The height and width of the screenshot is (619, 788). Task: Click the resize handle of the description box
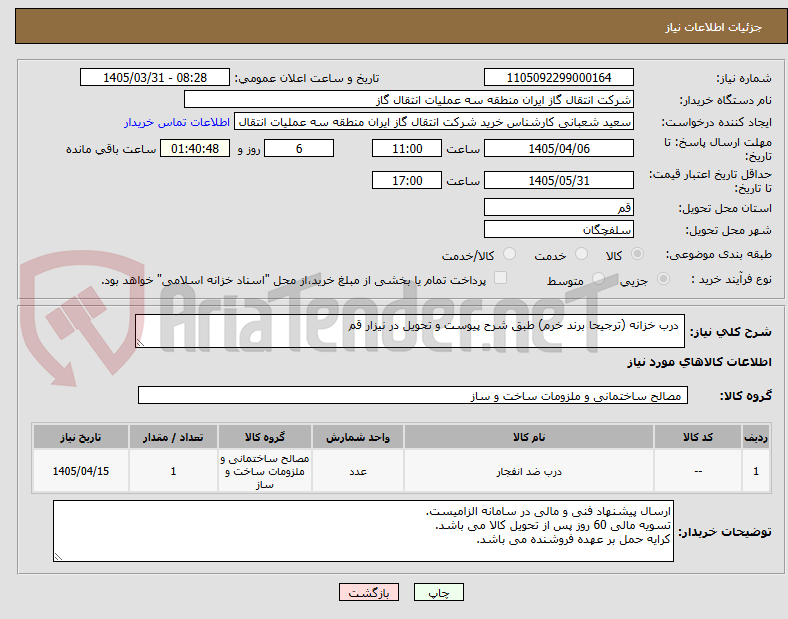pyautogui.click(x=140, y=343)
